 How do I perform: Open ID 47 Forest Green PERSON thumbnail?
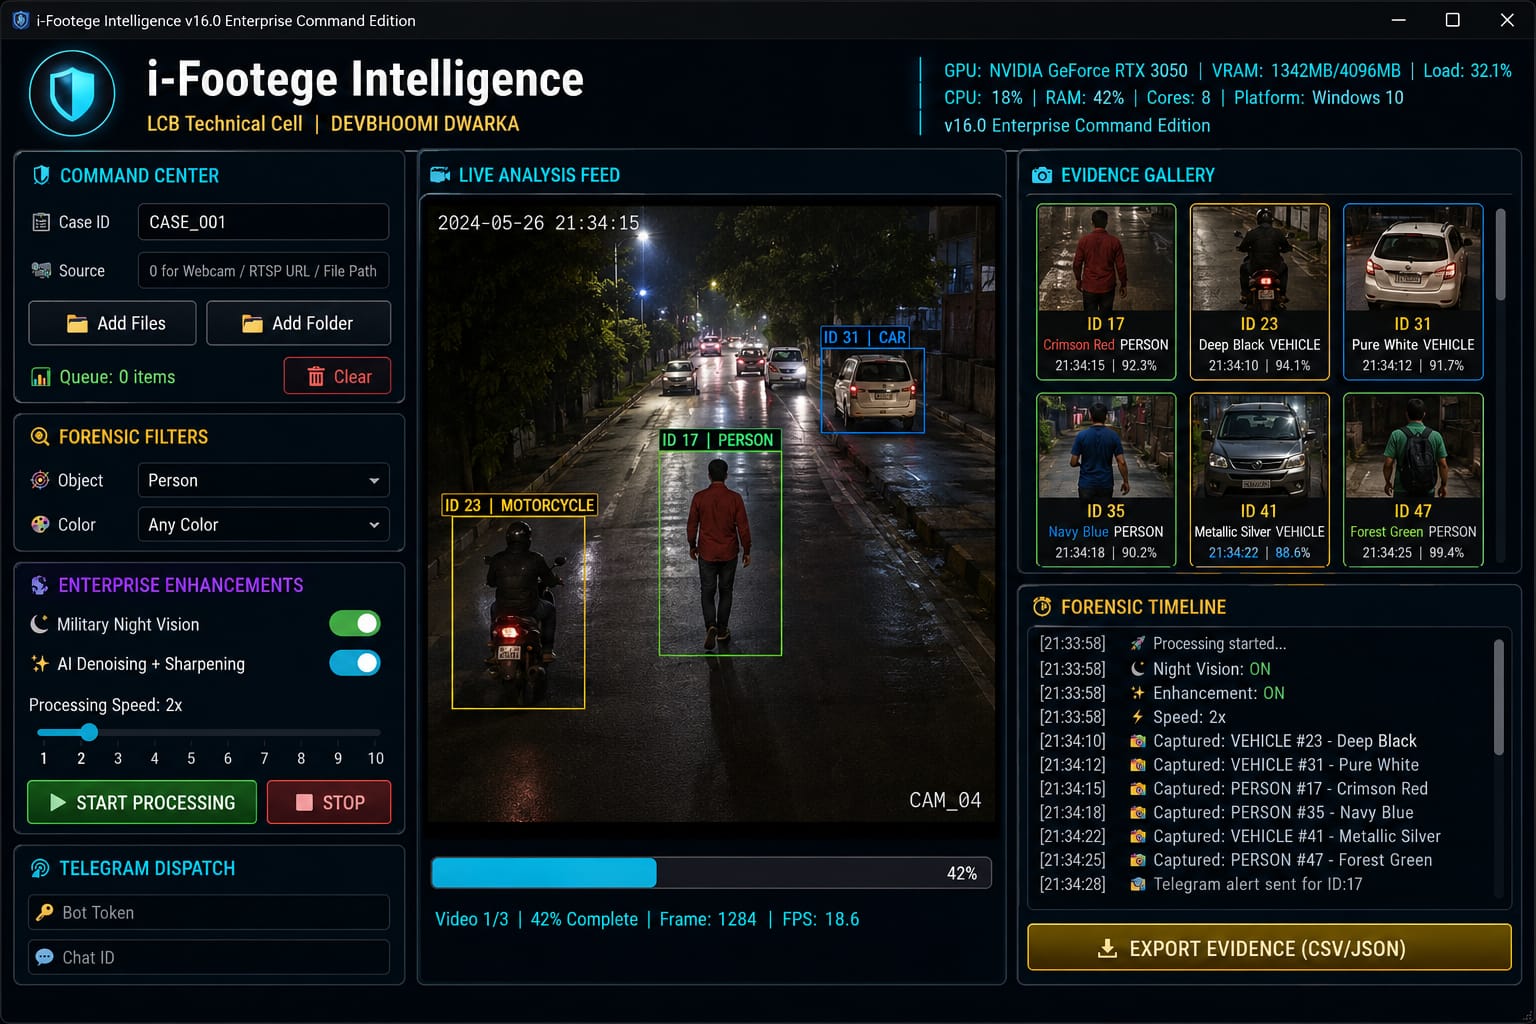[x=1413, y=480]
